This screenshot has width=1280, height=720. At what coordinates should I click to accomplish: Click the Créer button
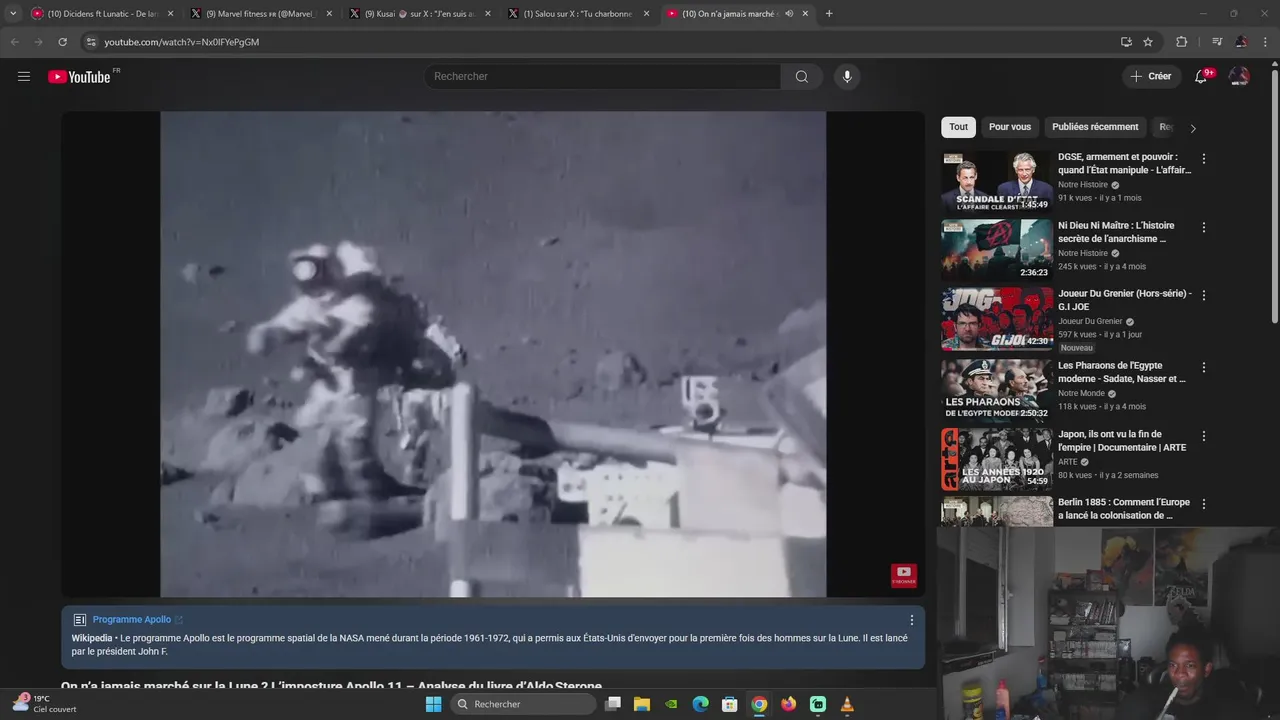[x=1150, y=76]
